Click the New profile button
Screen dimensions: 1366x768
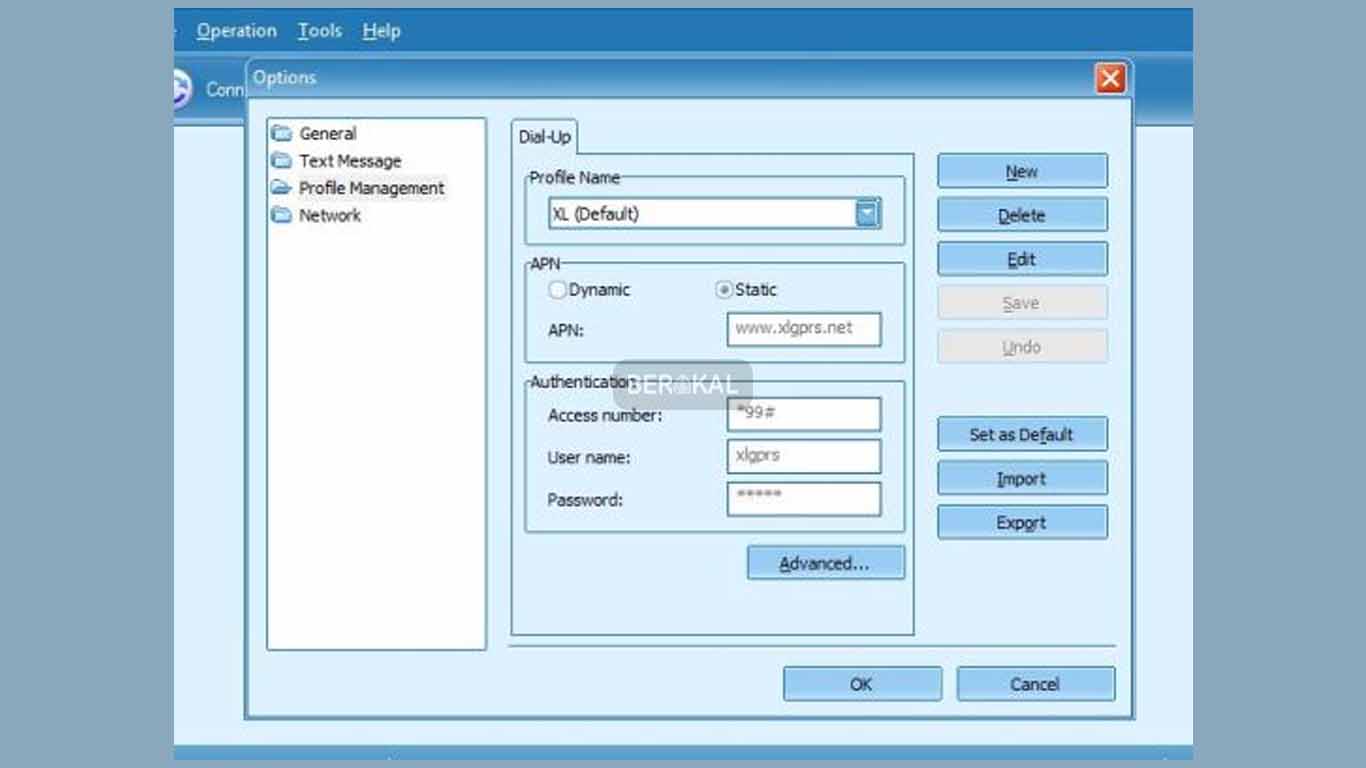click(x=1021, y=171)
